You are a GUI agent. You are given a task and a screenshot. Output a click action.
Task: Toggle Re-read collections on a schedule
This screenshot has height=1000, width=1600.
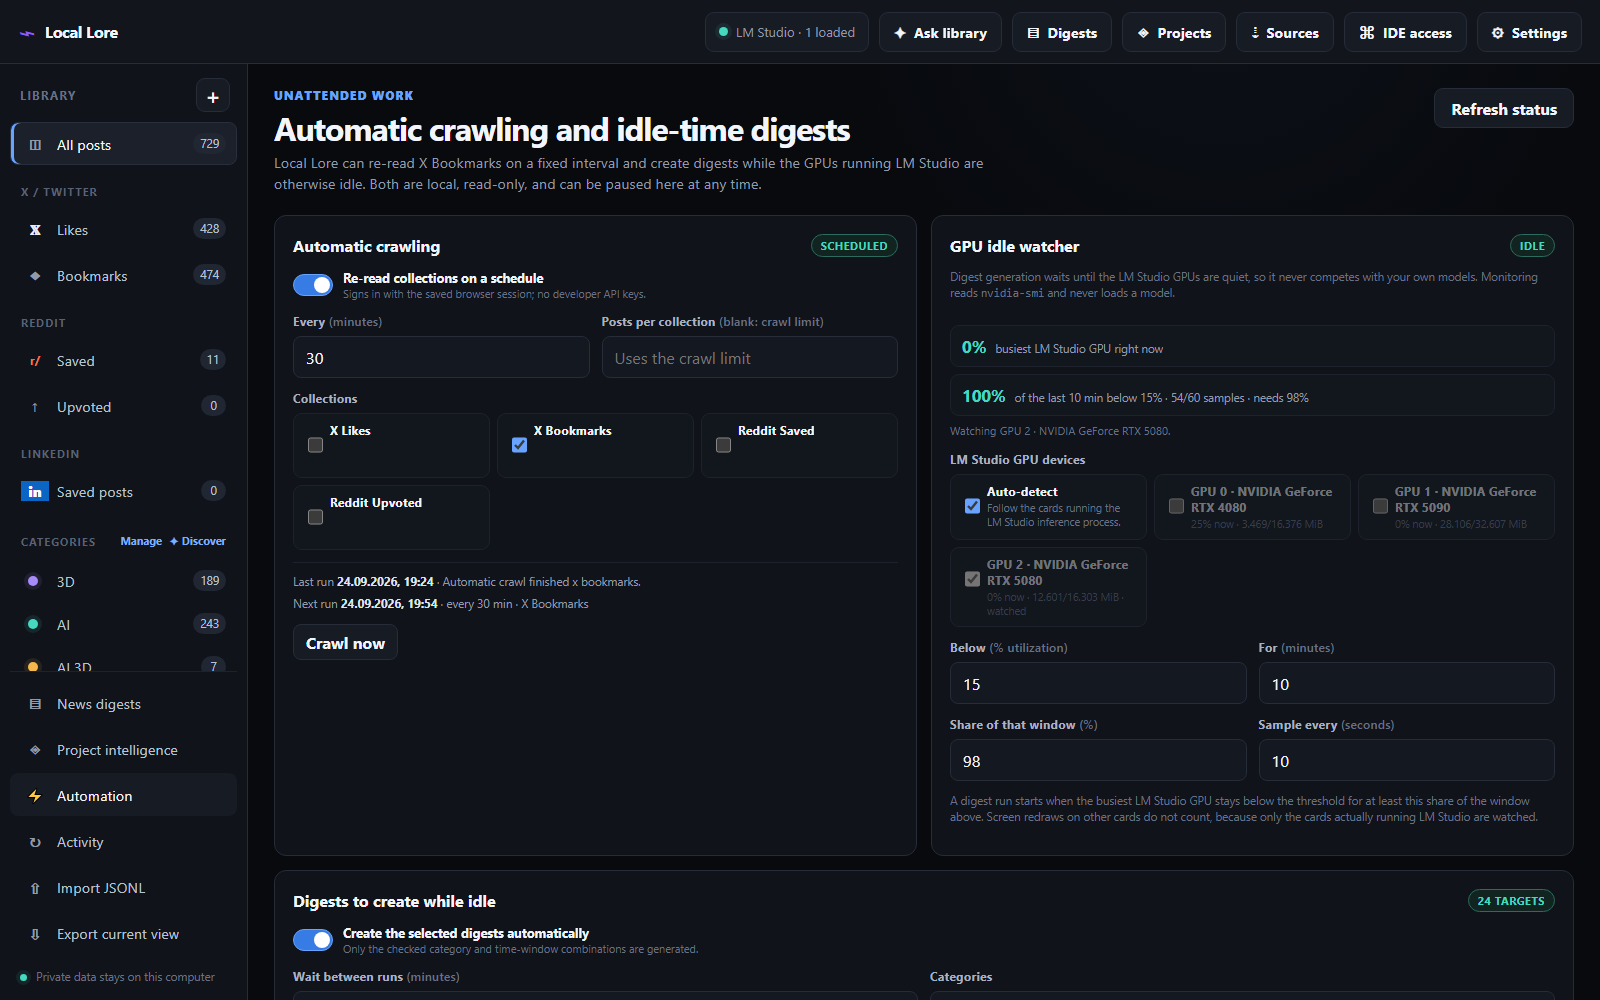pyautogui.click(x=313, y=285)
